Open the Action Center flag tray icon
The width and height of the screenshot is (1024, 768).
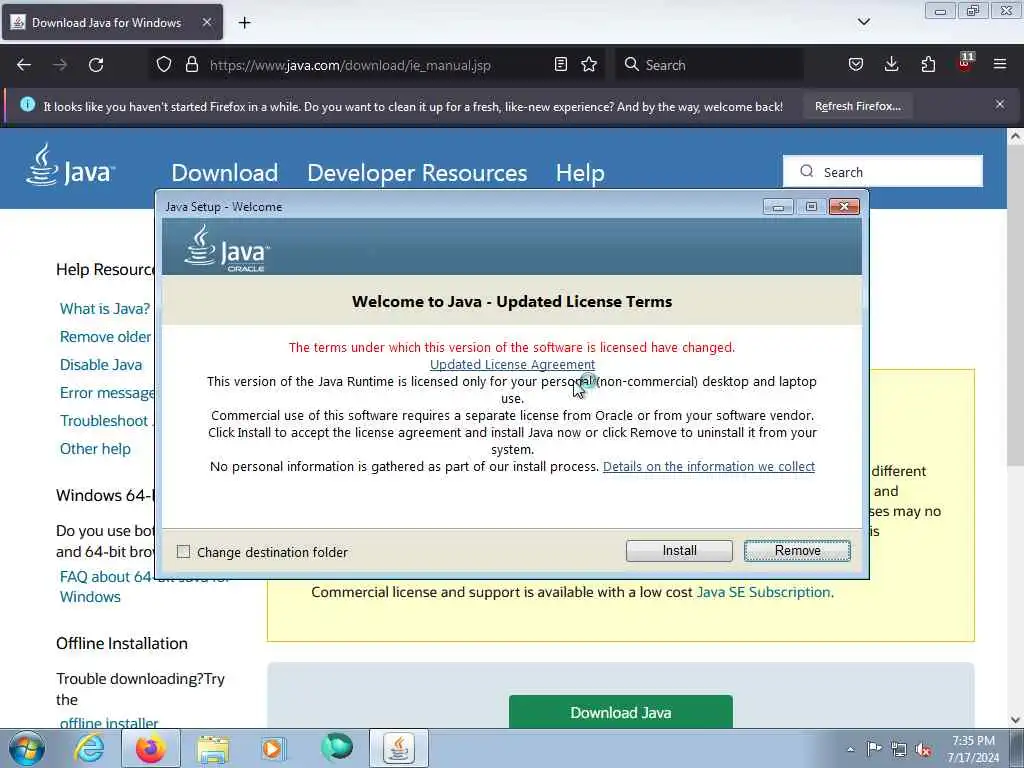873,748
